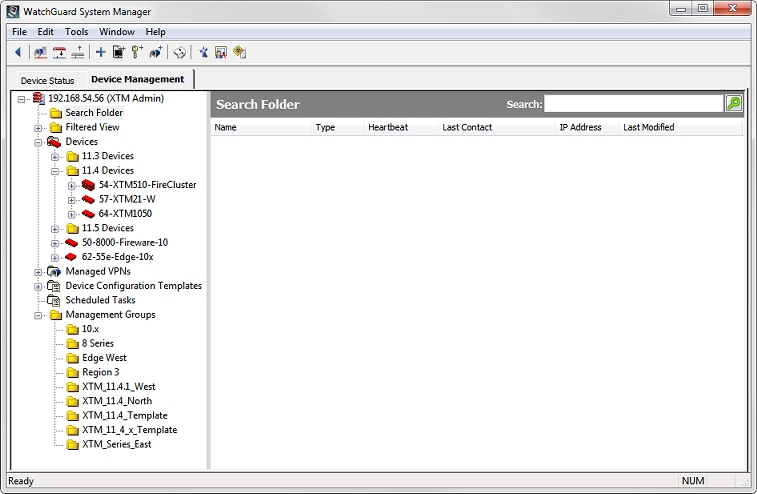Collapse the Management Groups node

[x=38, y=315]
